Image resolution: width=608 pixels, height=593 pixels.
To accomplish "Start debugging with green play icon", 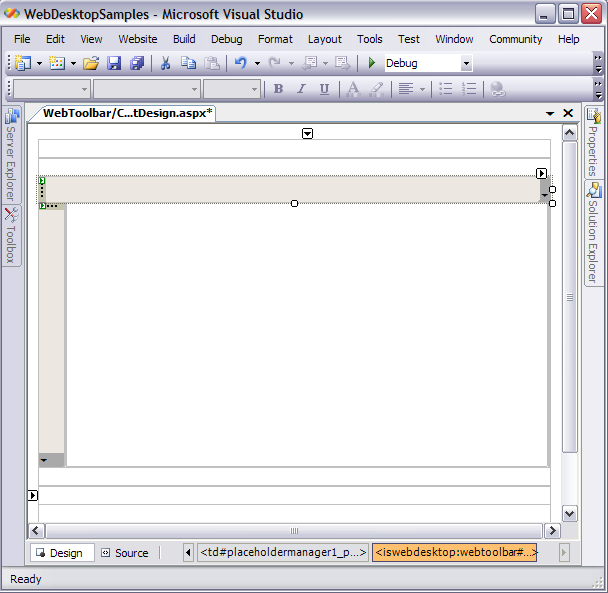I will [372, 63].
